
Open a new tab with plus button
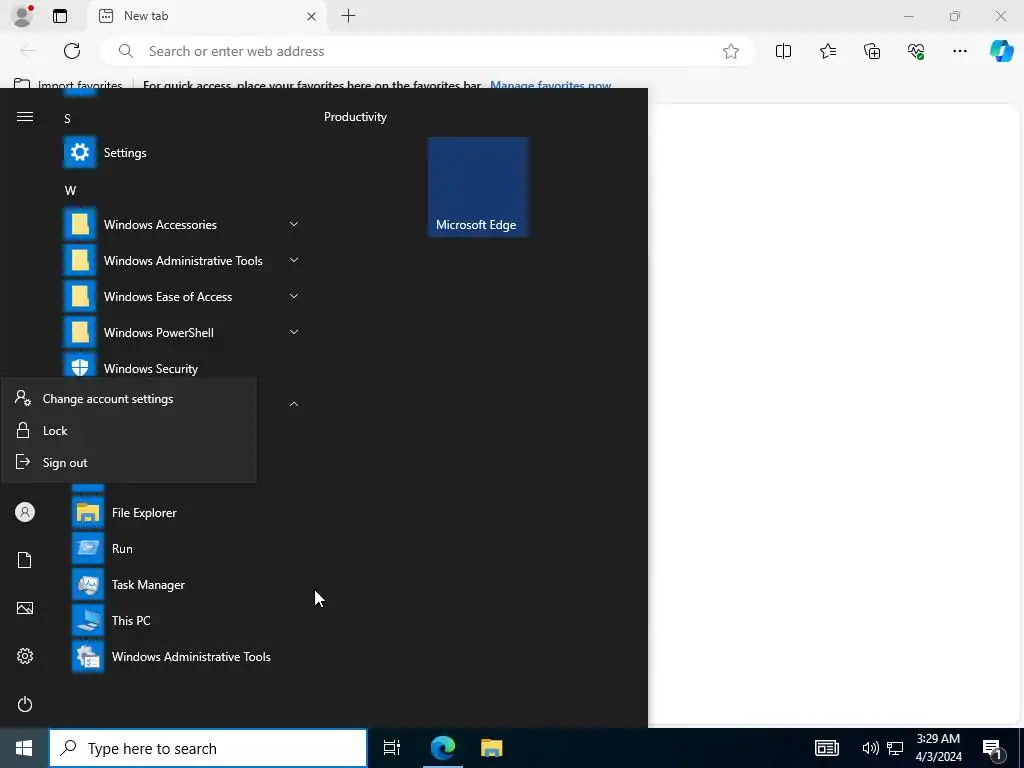click(349, 16)
